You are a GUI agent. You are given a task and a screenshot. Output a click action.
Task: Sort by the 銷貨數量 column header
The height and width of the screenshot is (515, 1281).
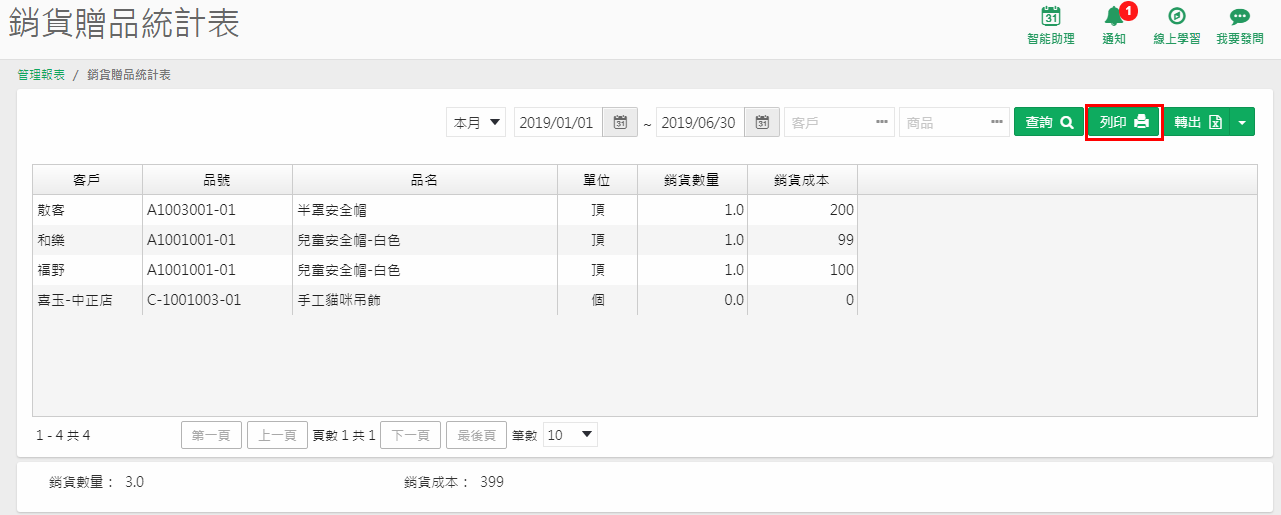click(692, 180)
